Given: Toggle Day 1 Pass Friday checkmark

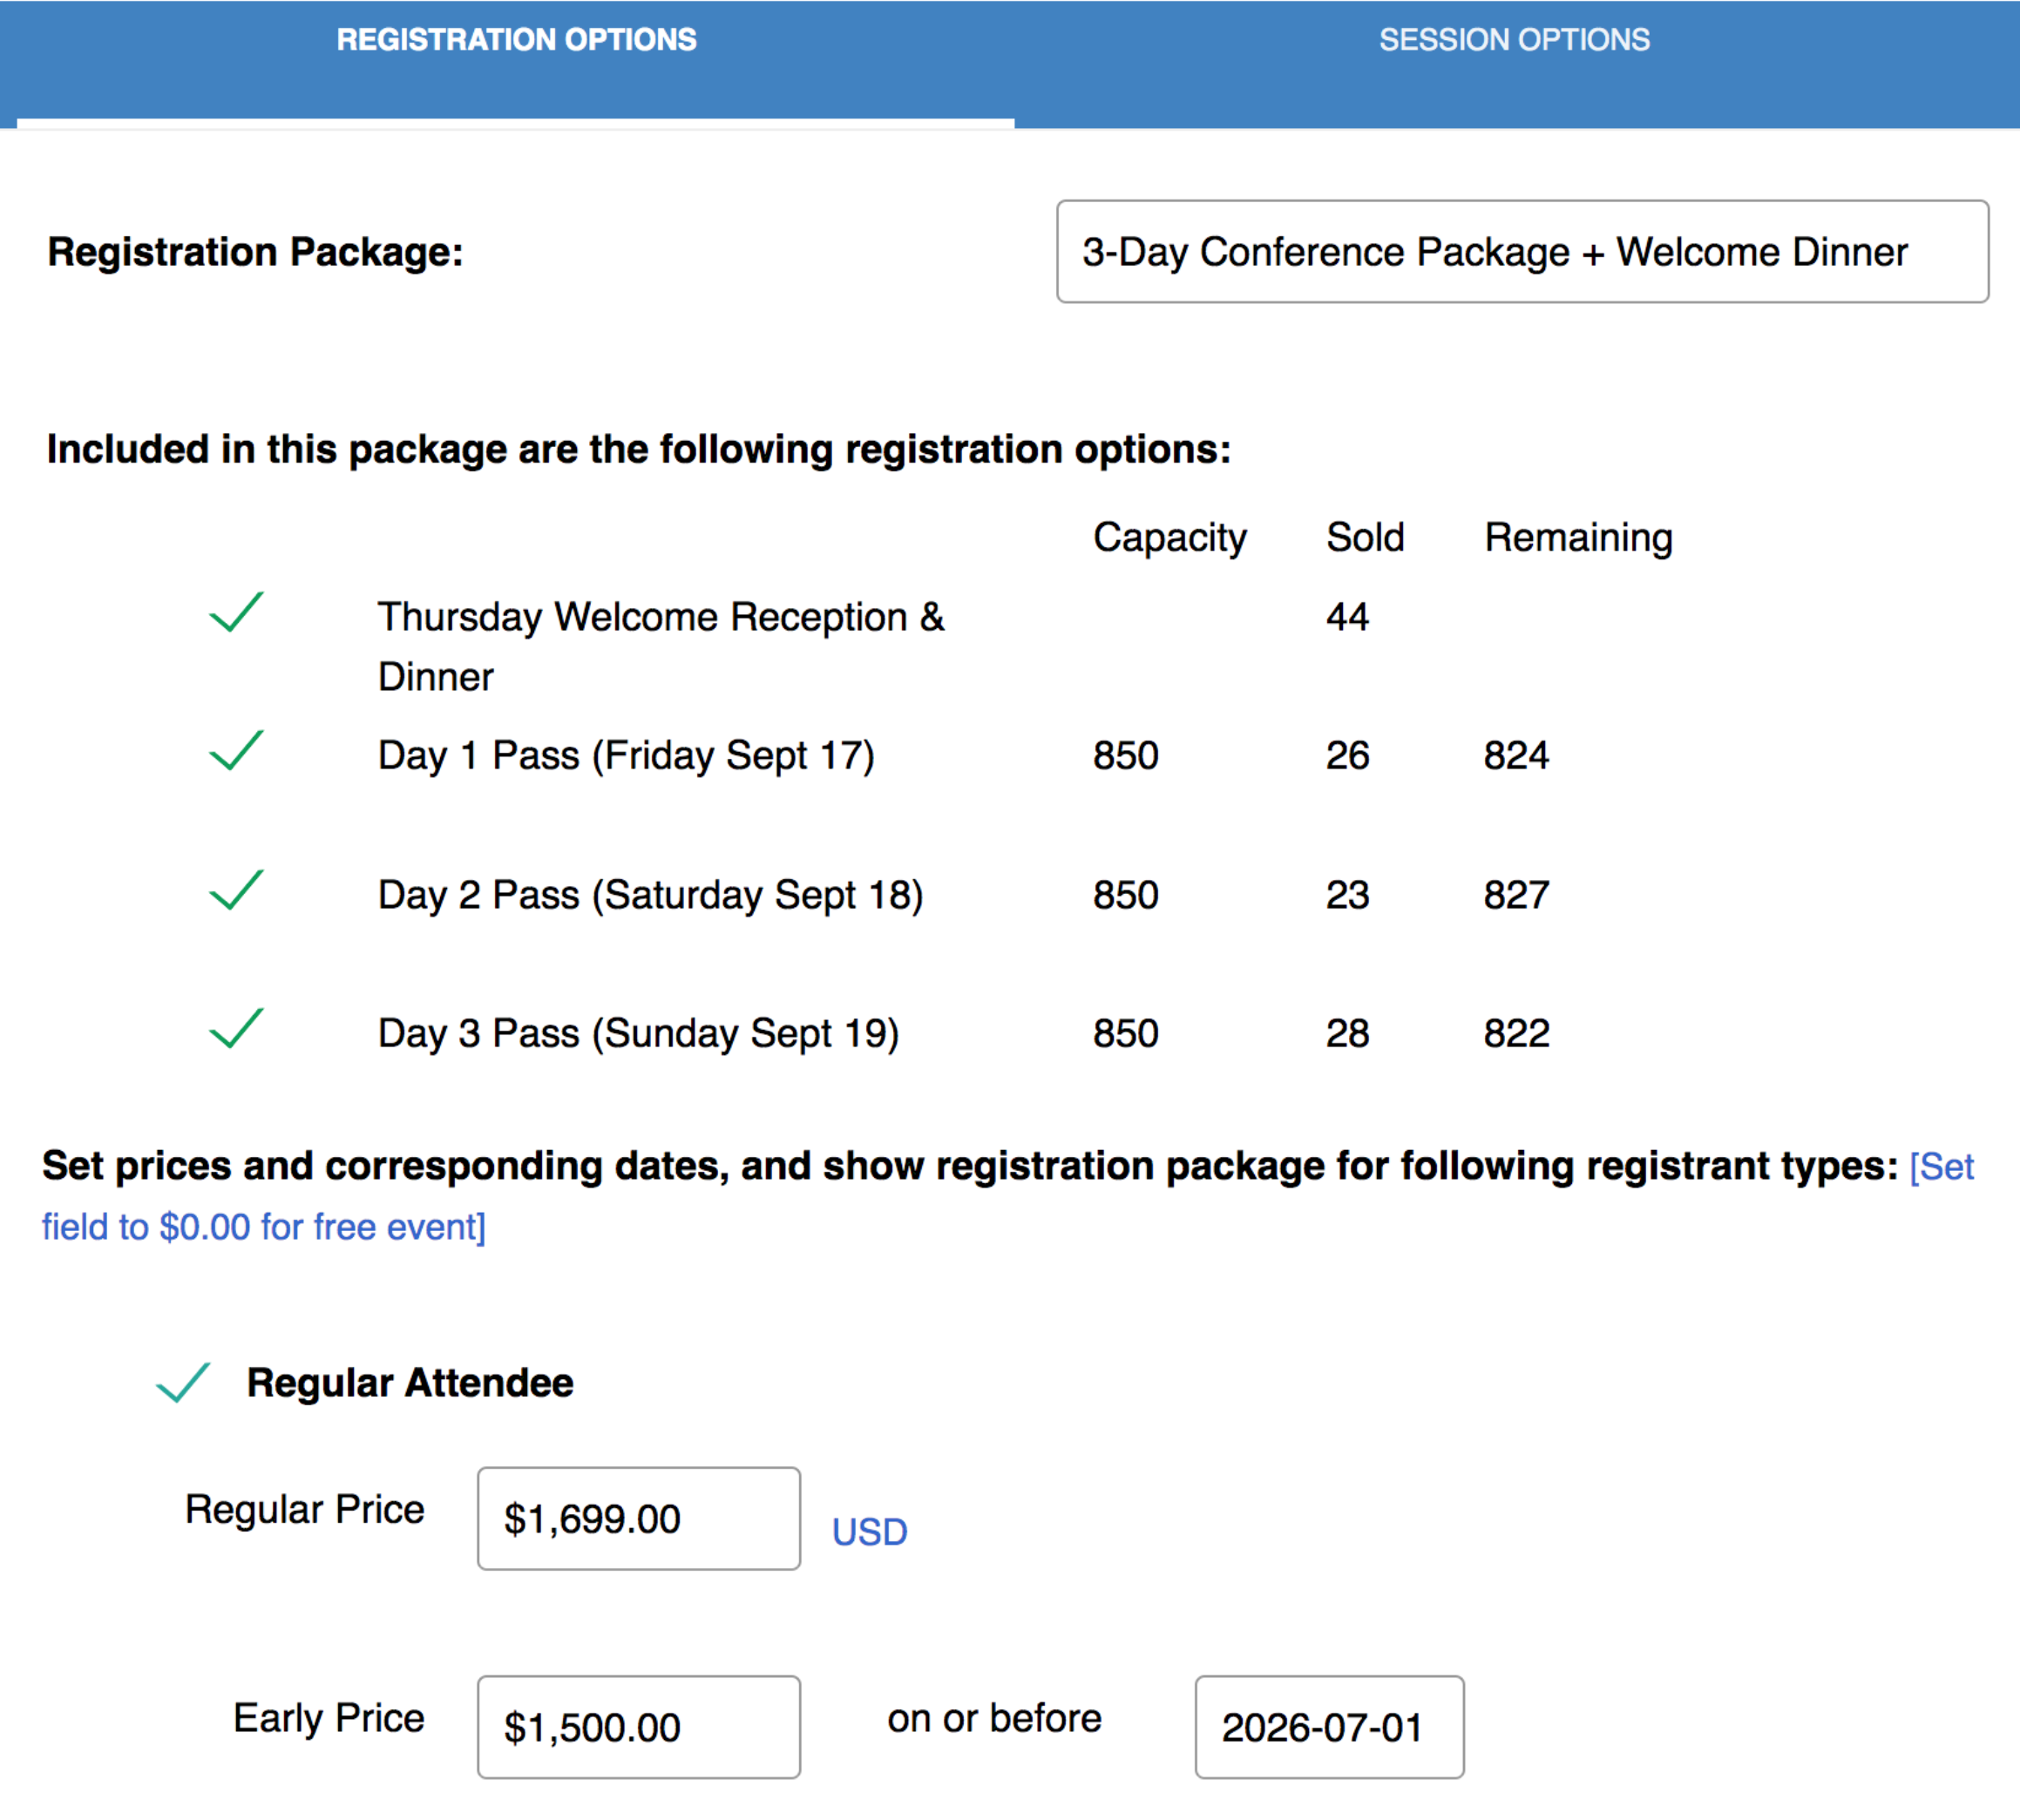Looking at the screenshot, I should [236, 751].
